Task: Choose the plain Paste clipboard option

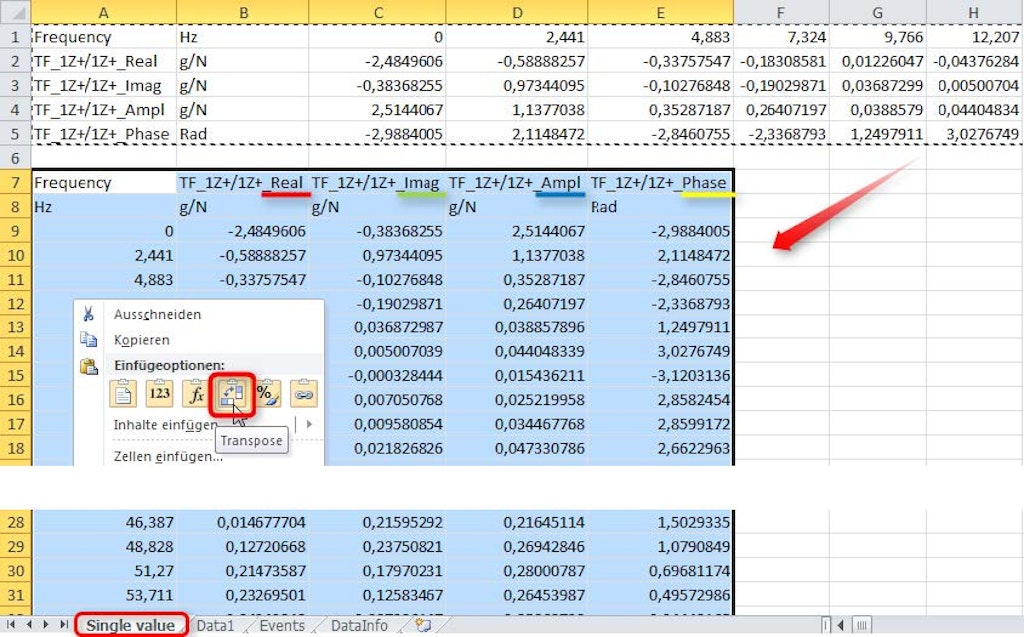Action: click(x=123, y=393)
